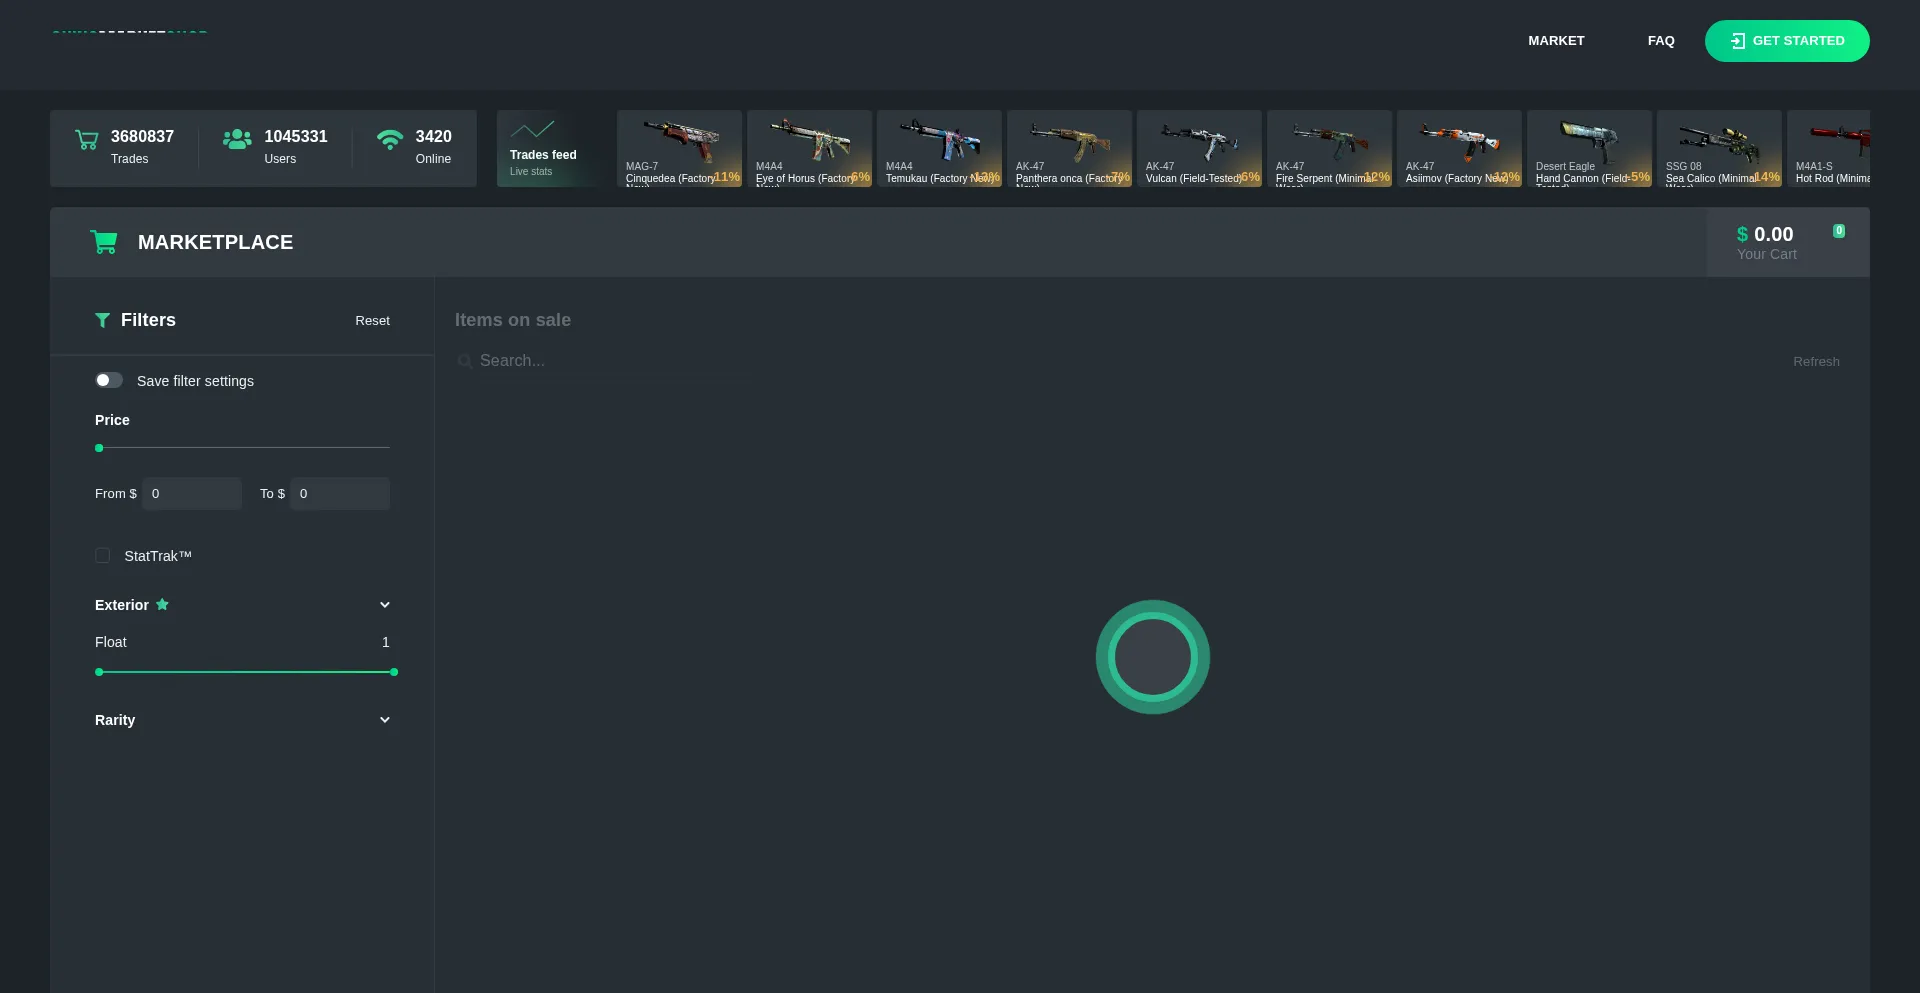Click the price From $ input field
This screenshot has height=993, width=1920.
point(192,494)
